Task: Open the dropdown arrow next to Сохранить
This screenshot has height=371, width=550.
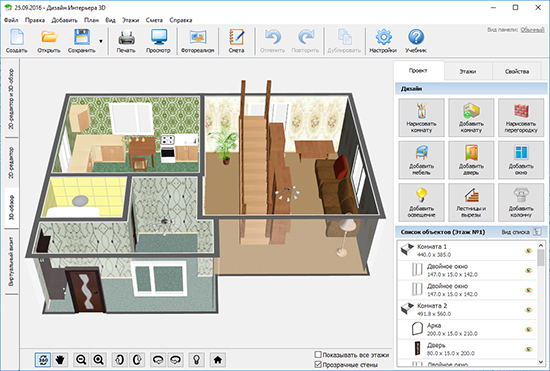Action: pos(101,41)
